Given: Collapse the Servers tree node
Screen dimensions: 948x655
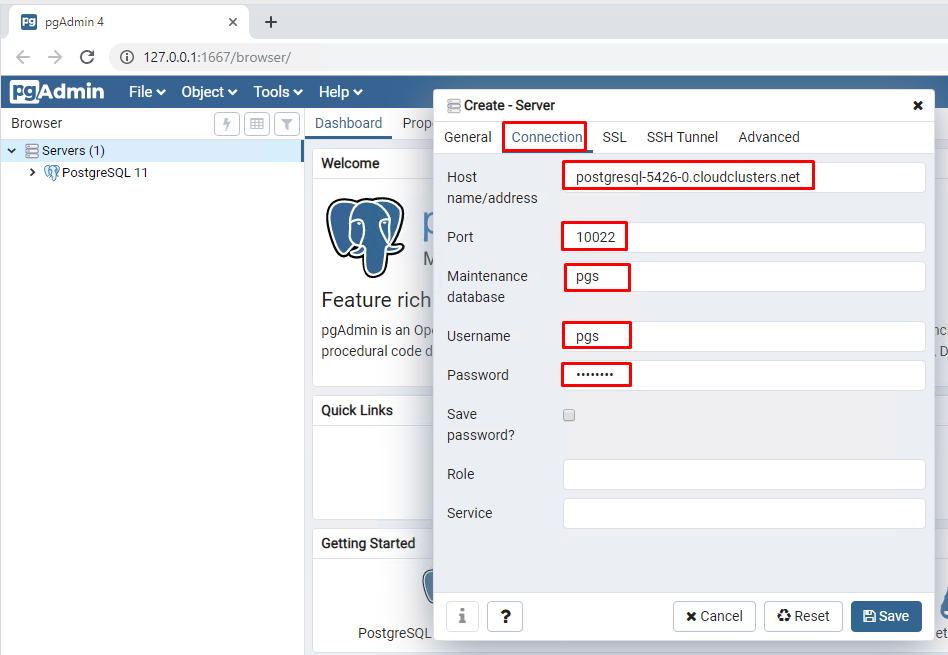Looking at the screenshot, I should tap(12, 151).
